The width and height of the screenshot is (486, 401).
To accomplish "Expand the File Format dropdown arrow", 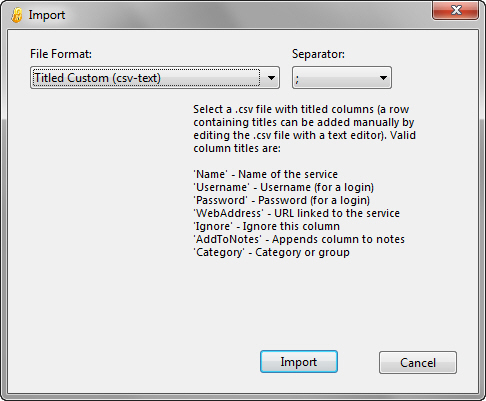I will pos(271,78).
